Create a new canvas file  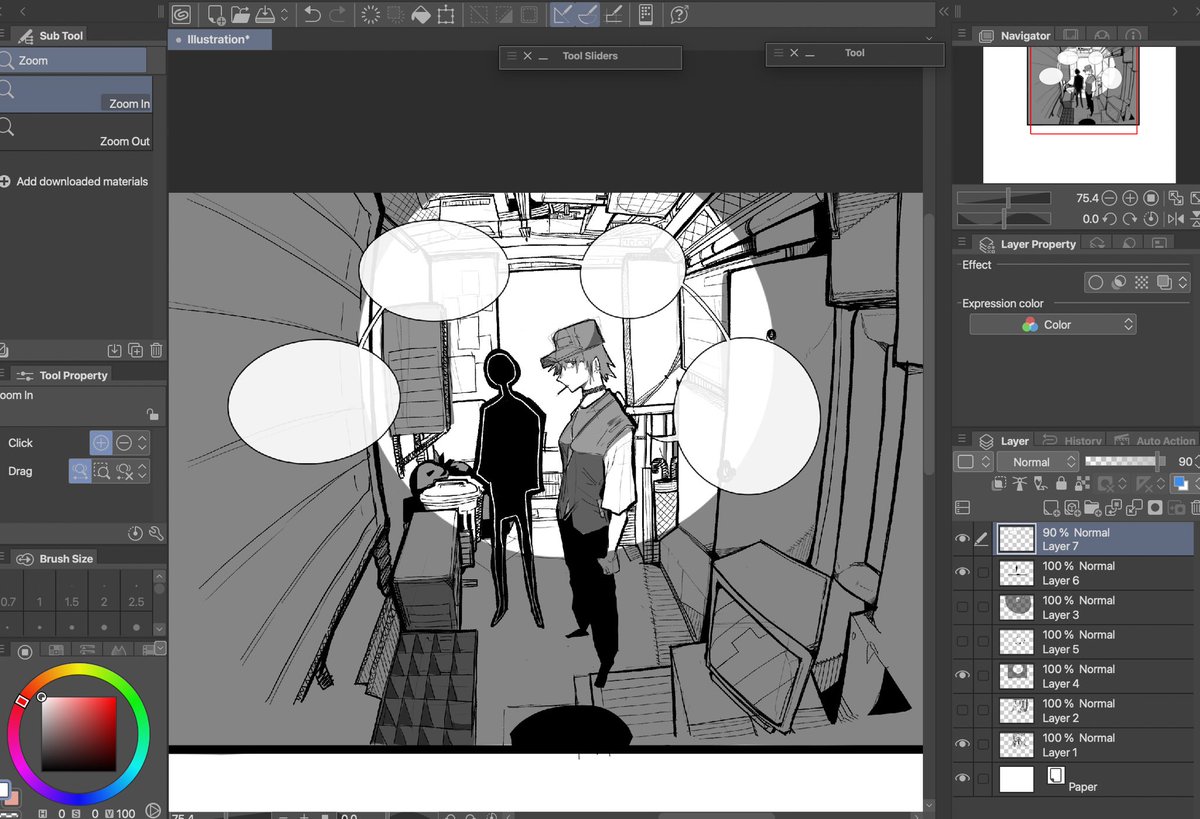point(215,14)
